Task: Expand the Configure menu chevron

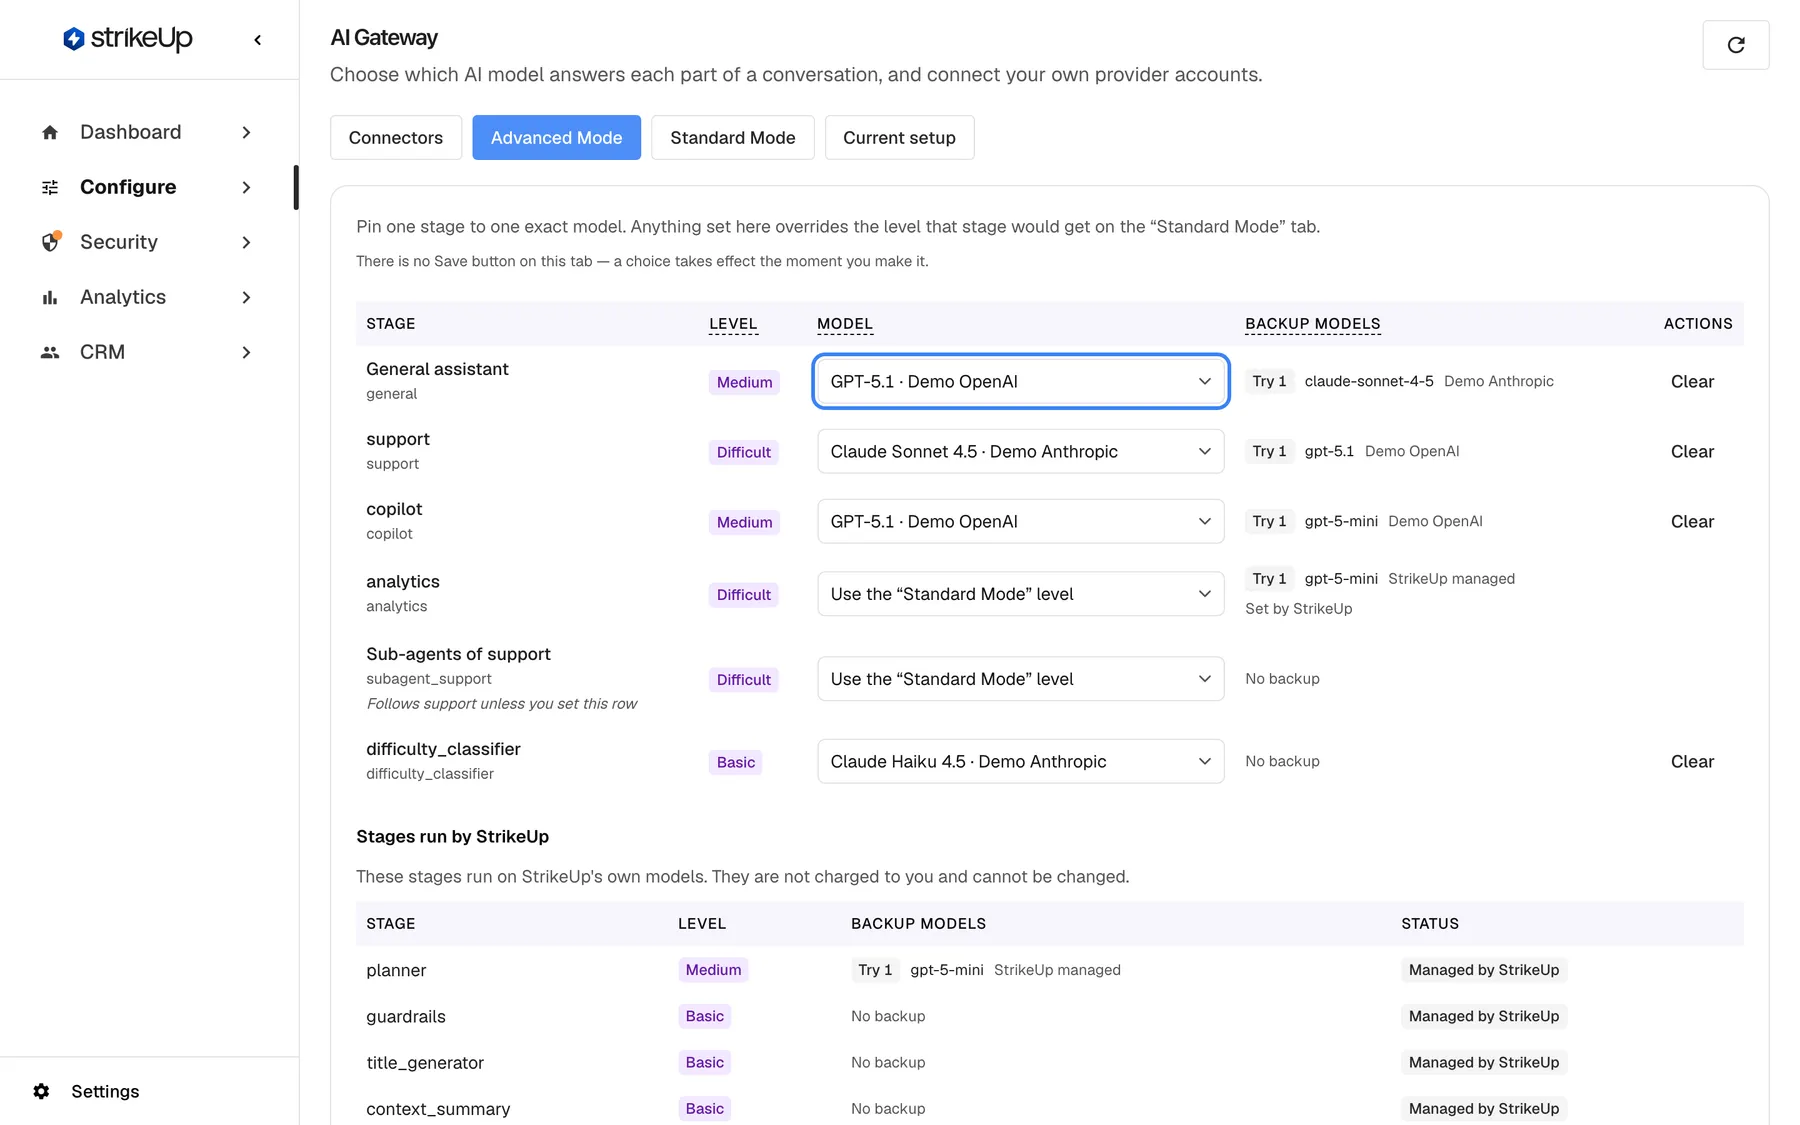Action: 246,187
